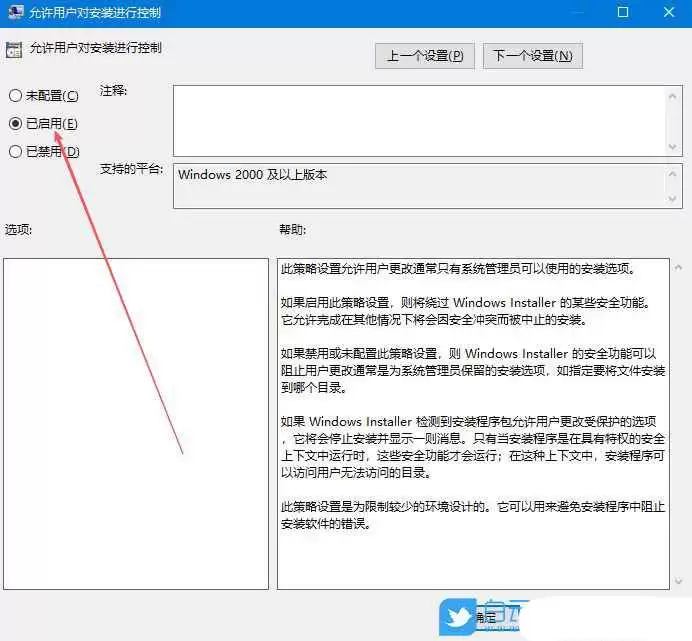Click the policy icon beside the 允许用户对安装进行控制 heading

pos(14,50)
